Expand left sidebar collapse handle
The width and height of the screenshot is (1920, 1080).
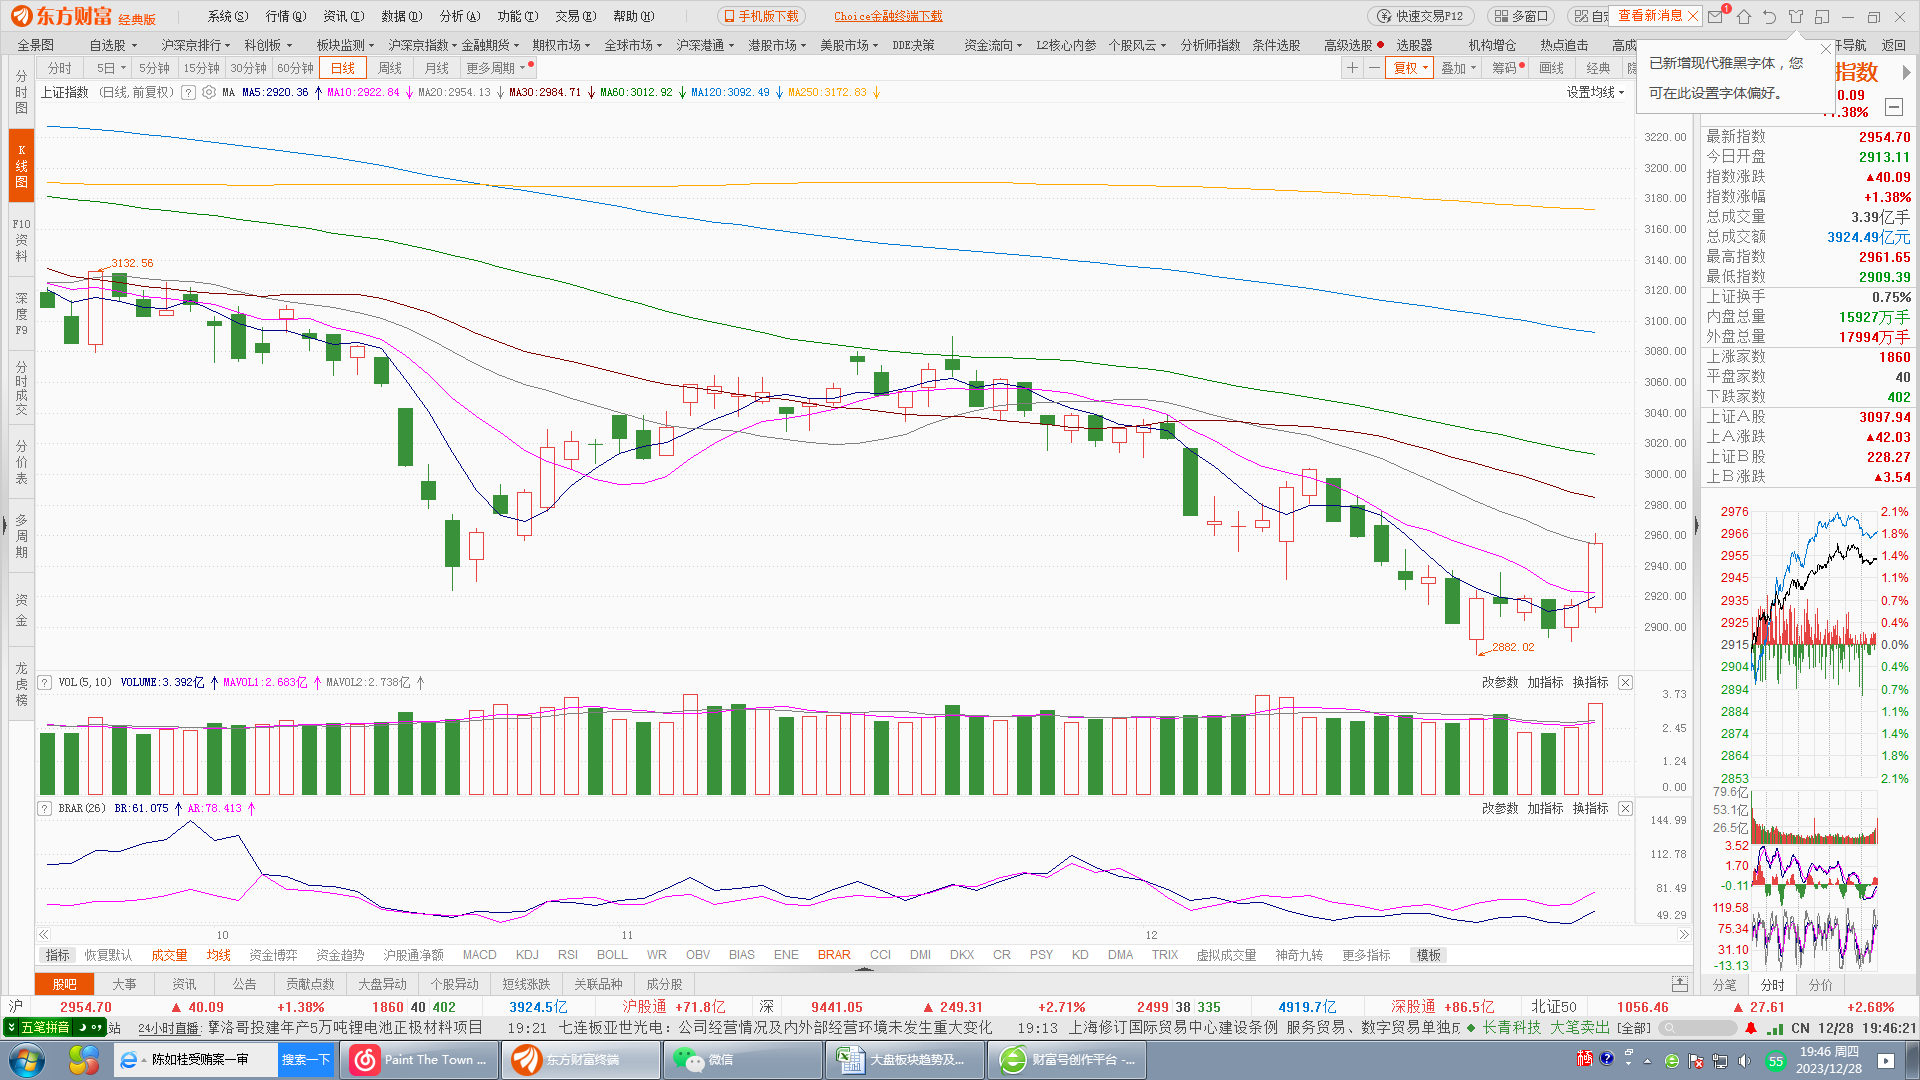click(x=4, y=524)
